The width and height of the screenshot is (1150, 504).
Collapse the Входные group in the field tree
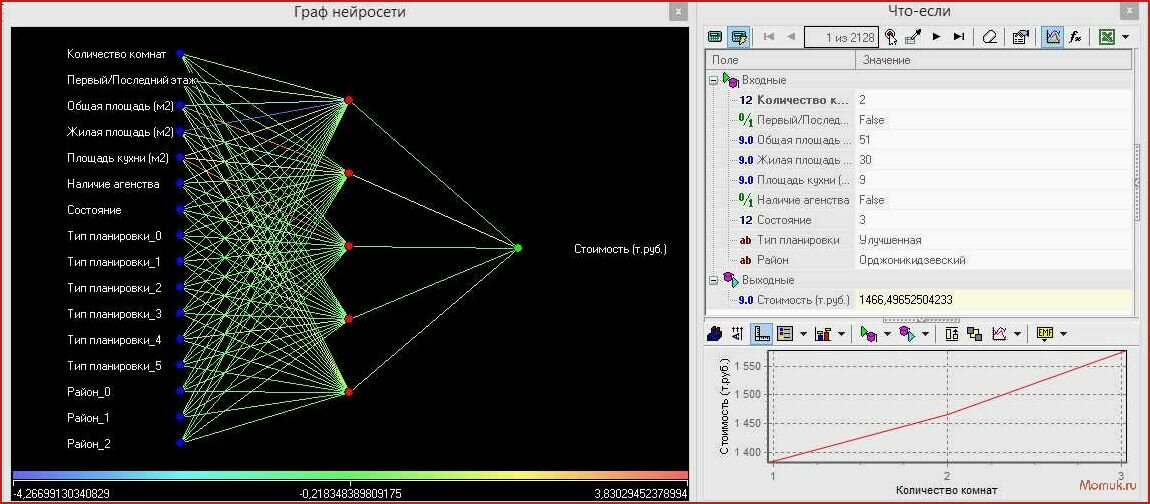[712, 79]
